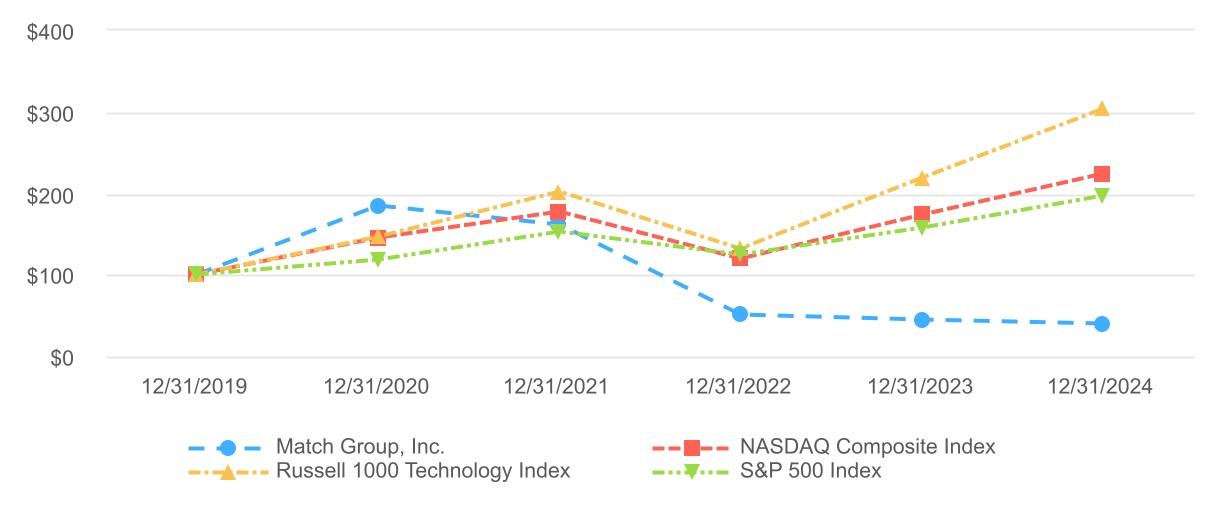Select the NASDAQ square marker at 12/31/2024
Image resolution: width=1224 pixels, height=520 pixels.
click(x=1101, y=174)
